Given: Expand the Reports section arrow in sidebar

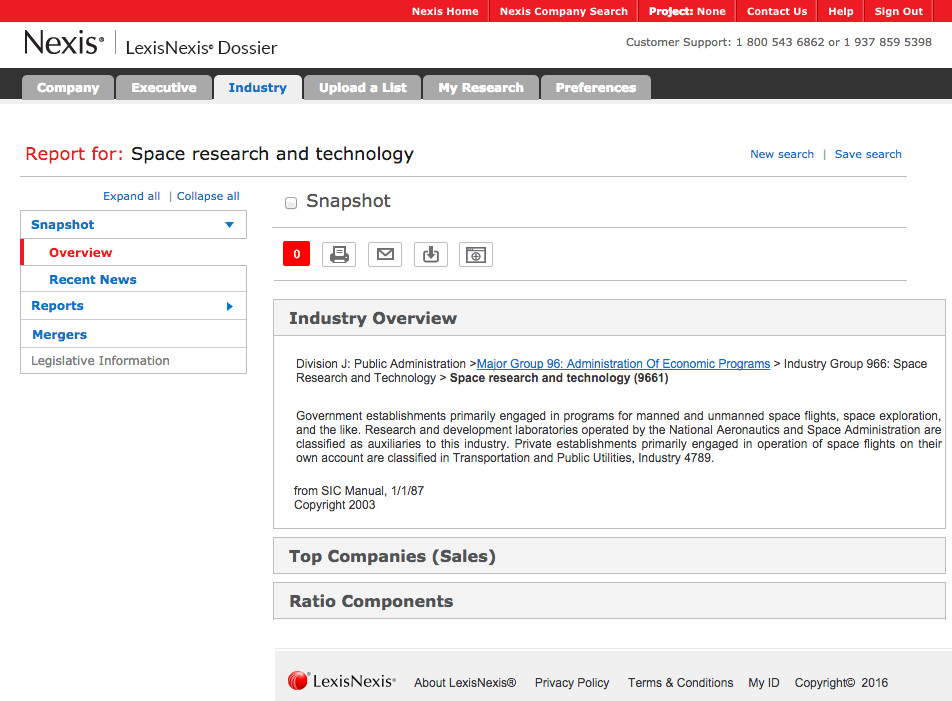Looking at the screenshot, I should (x=230, y=306).
